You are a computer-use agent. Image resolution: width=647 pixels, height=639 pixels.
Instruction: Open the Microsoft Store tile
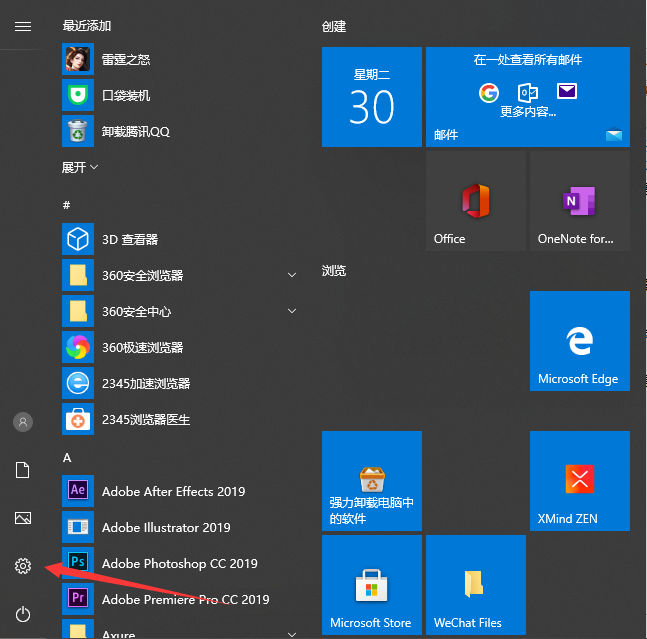tap(371, 585)
